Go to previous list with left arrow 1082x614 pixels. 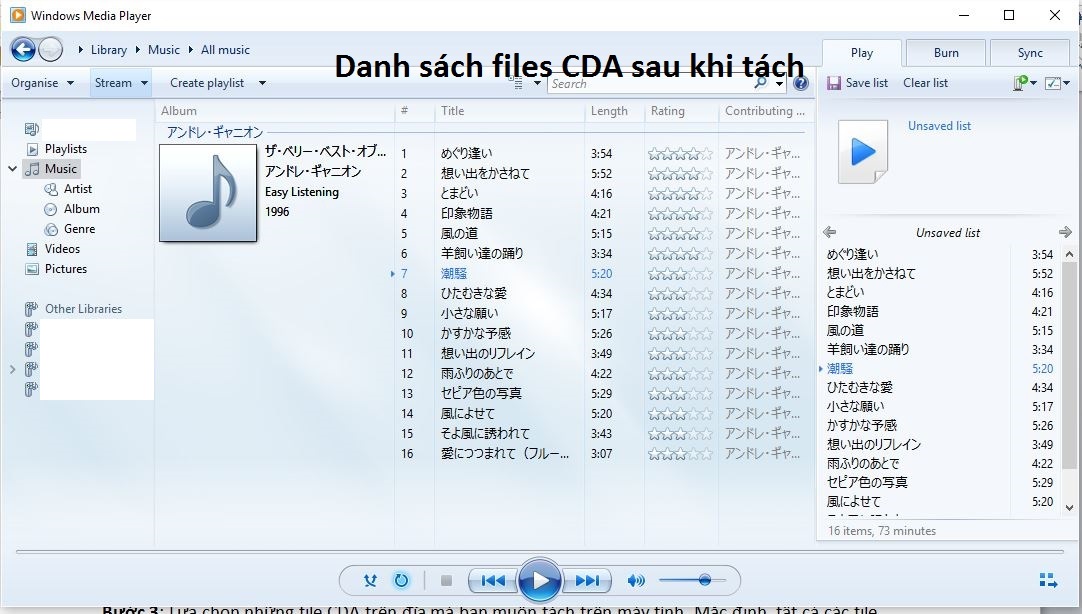[x=829, y=232]
